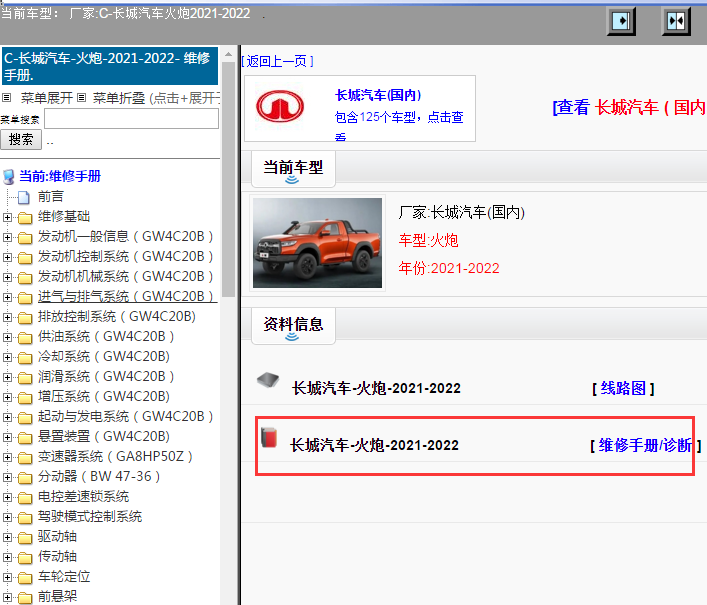707x605 pixels.
Task: Click the left panel vertical scrollbar thumb
Action: [228, 179]
